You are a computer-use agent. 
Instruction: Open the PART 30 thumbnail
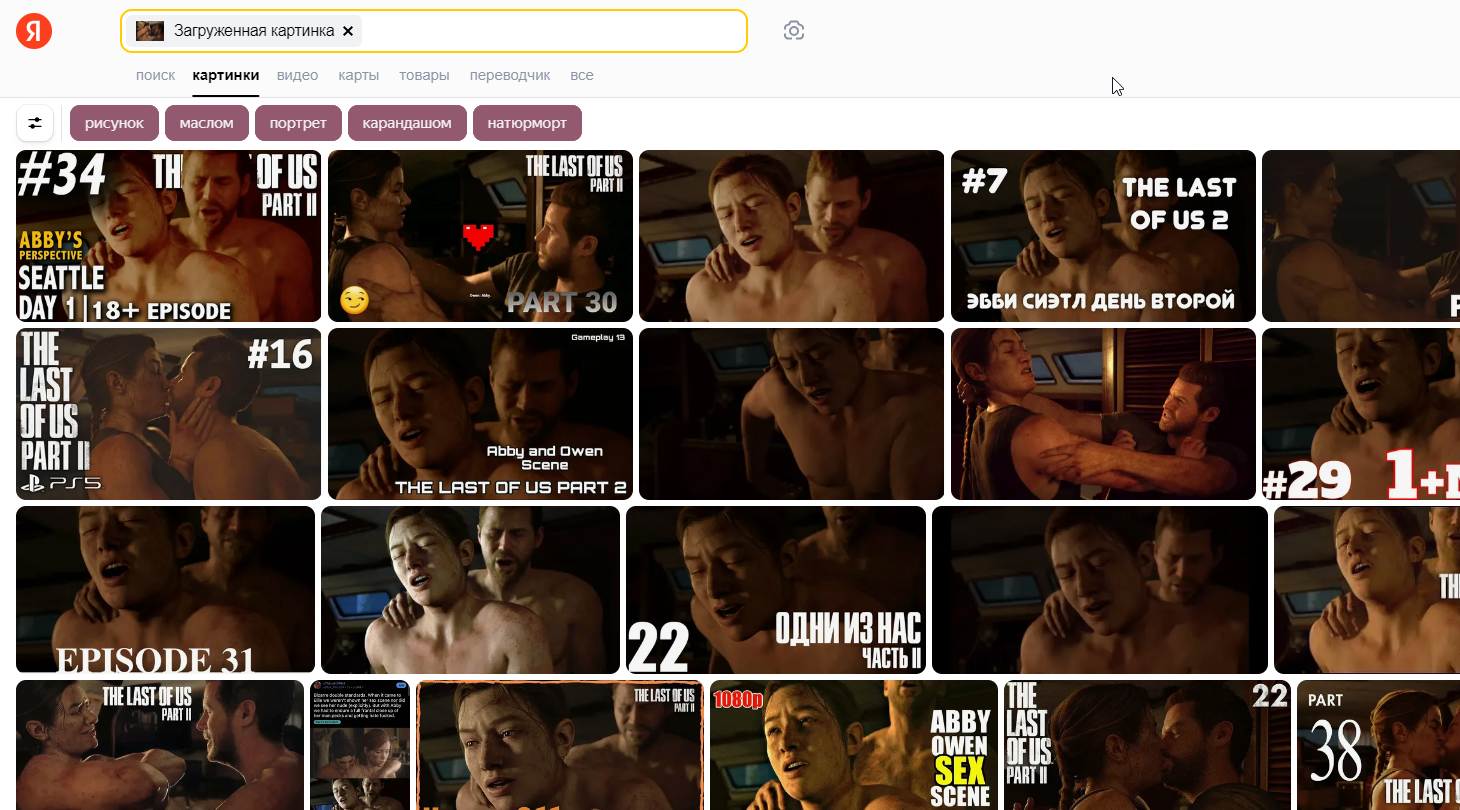point(480,236)
